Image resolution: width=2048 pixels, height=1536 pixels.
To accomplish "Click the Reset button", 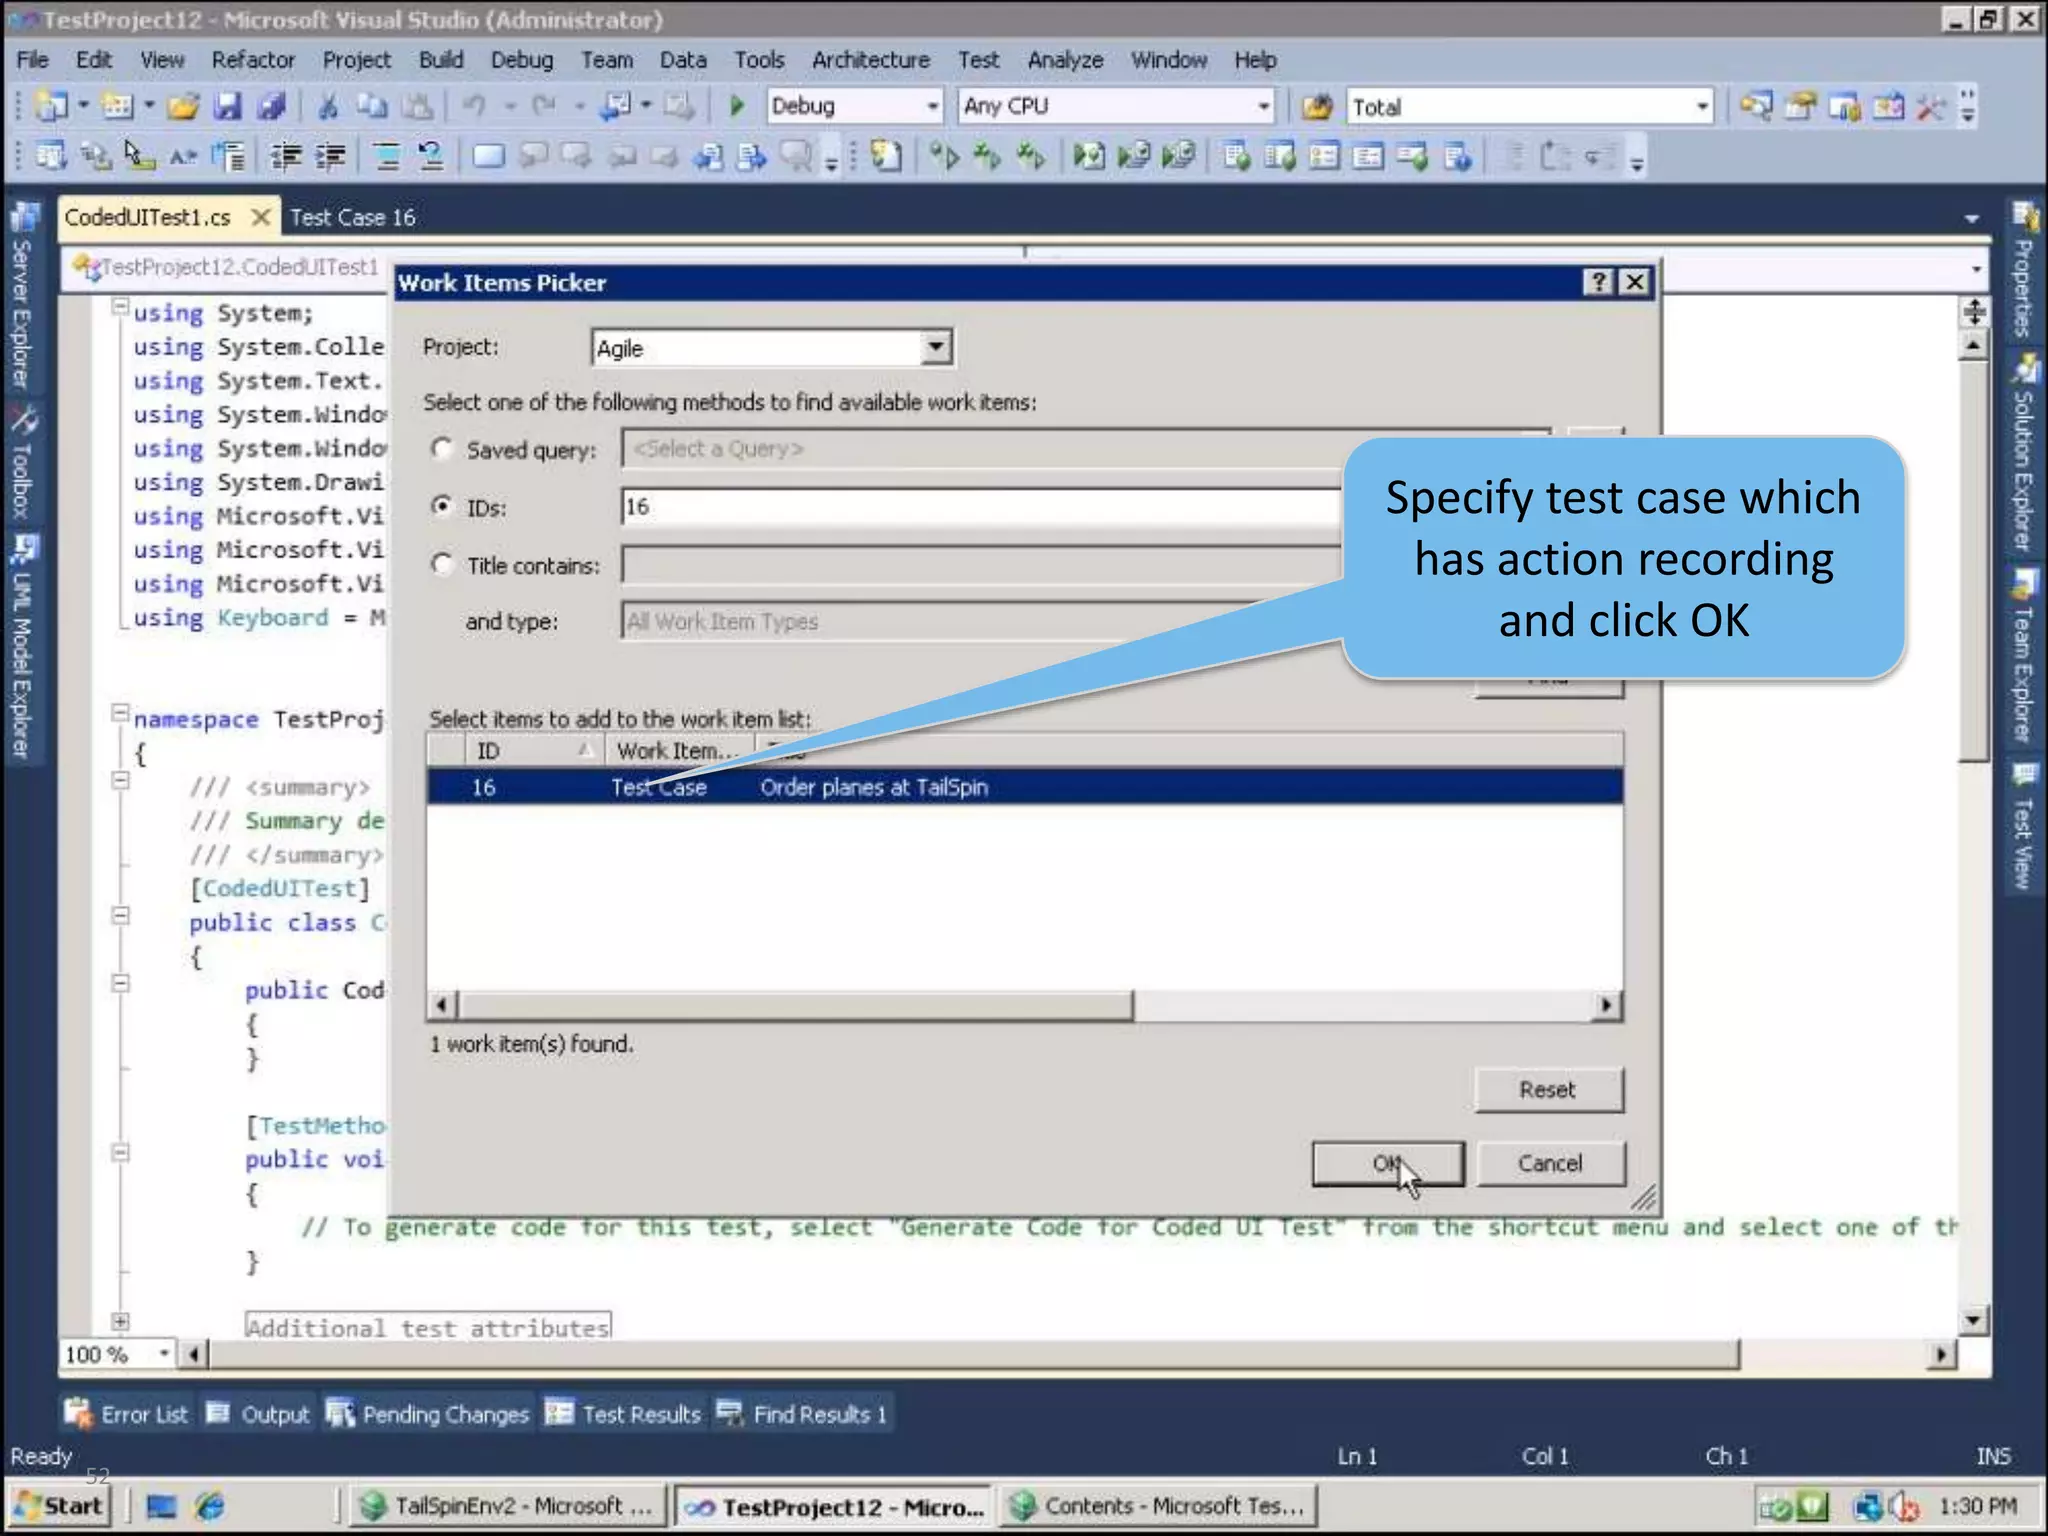I will tap(1548, 1089).
